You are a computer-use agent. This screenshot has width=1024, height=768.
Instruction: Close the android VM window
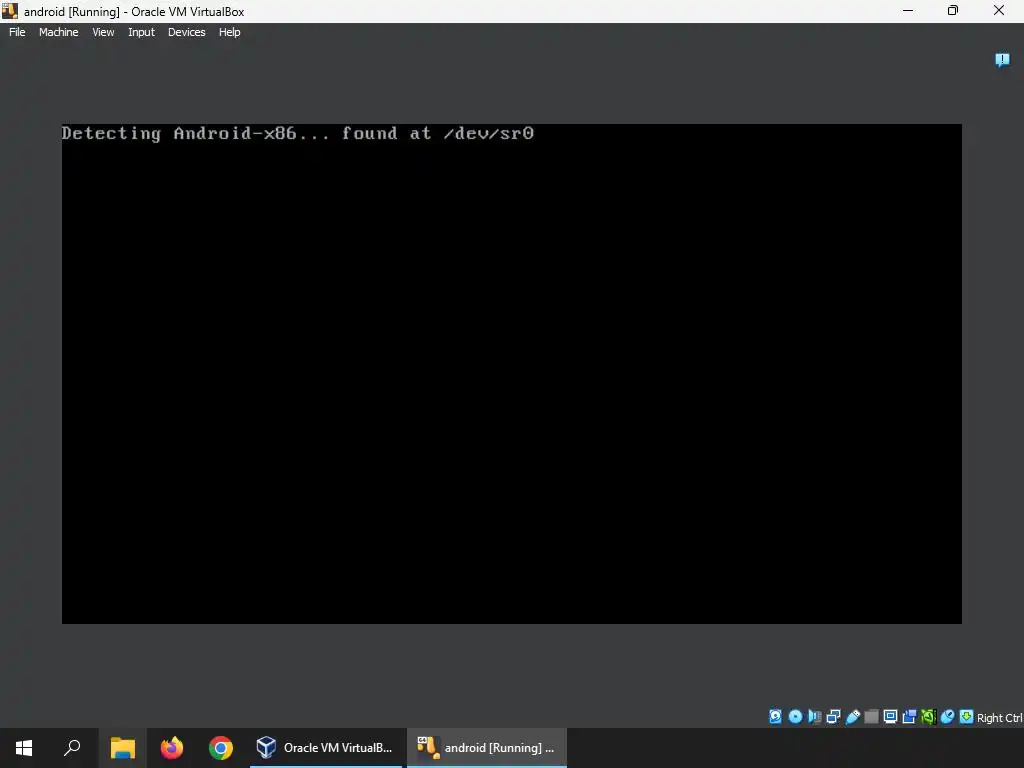coord(999,10)
